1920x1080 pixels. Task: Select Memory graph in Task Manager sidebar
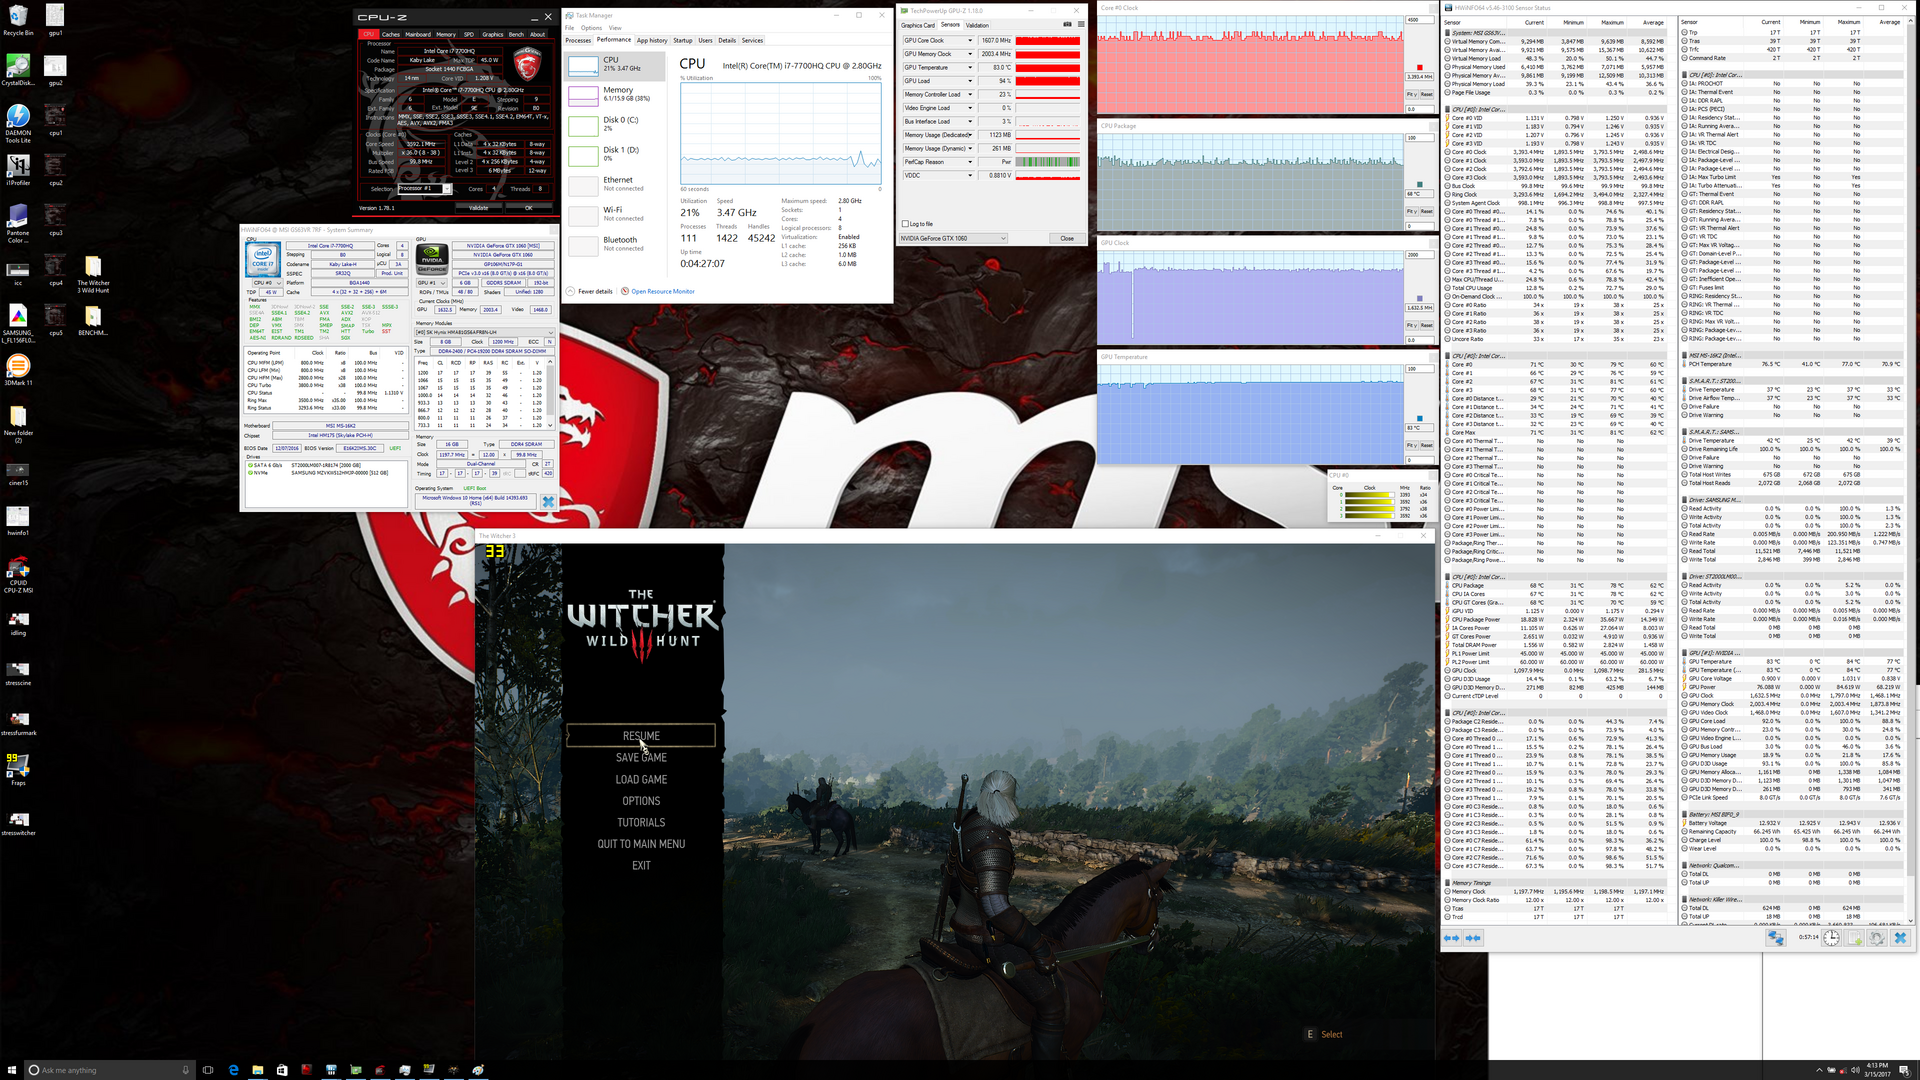click(615, 95)
